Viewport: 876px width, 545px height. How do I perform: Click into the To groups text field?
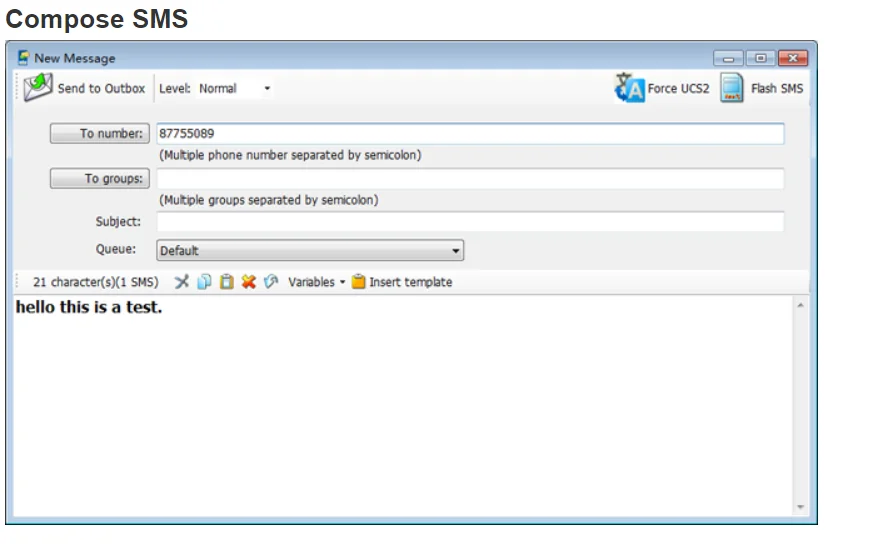point(470,178)
